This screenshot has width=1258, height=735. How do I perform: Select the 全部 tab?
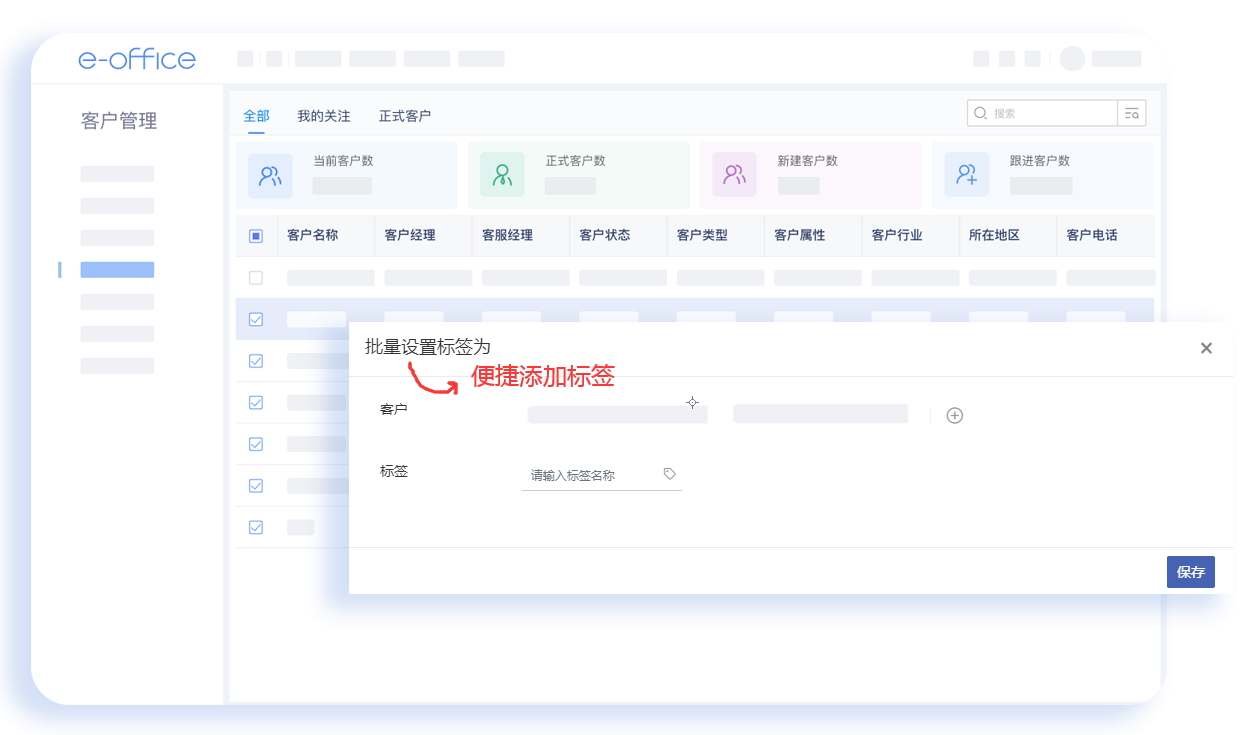pyautogui.click(x=256, y=116)
